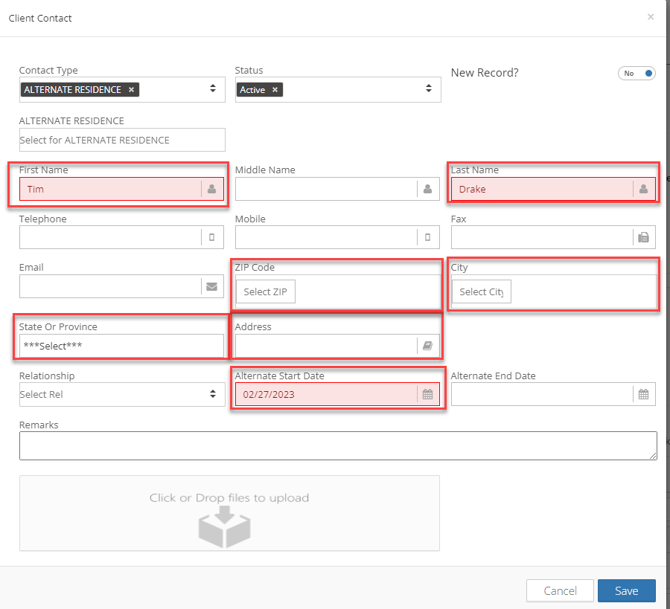The width and height of the screenshot is (670, 609).
Task: Click the fax icon in Fax field
Action: [x=643, y=238]
